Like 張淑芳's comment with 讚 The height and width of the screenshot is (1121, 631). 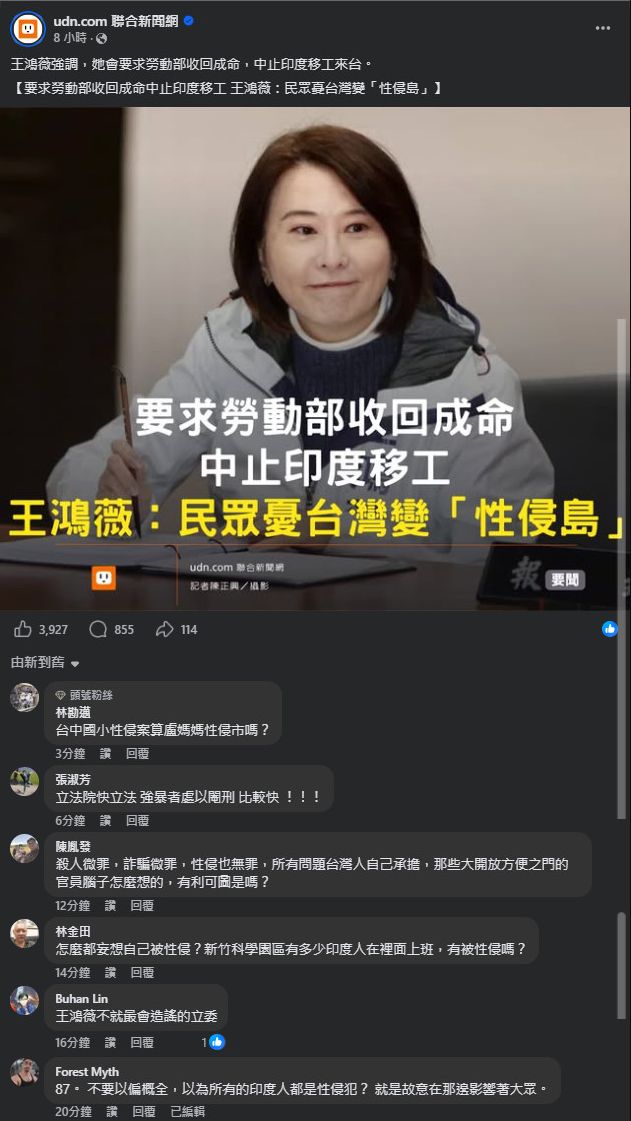click(x=105, y=820)
